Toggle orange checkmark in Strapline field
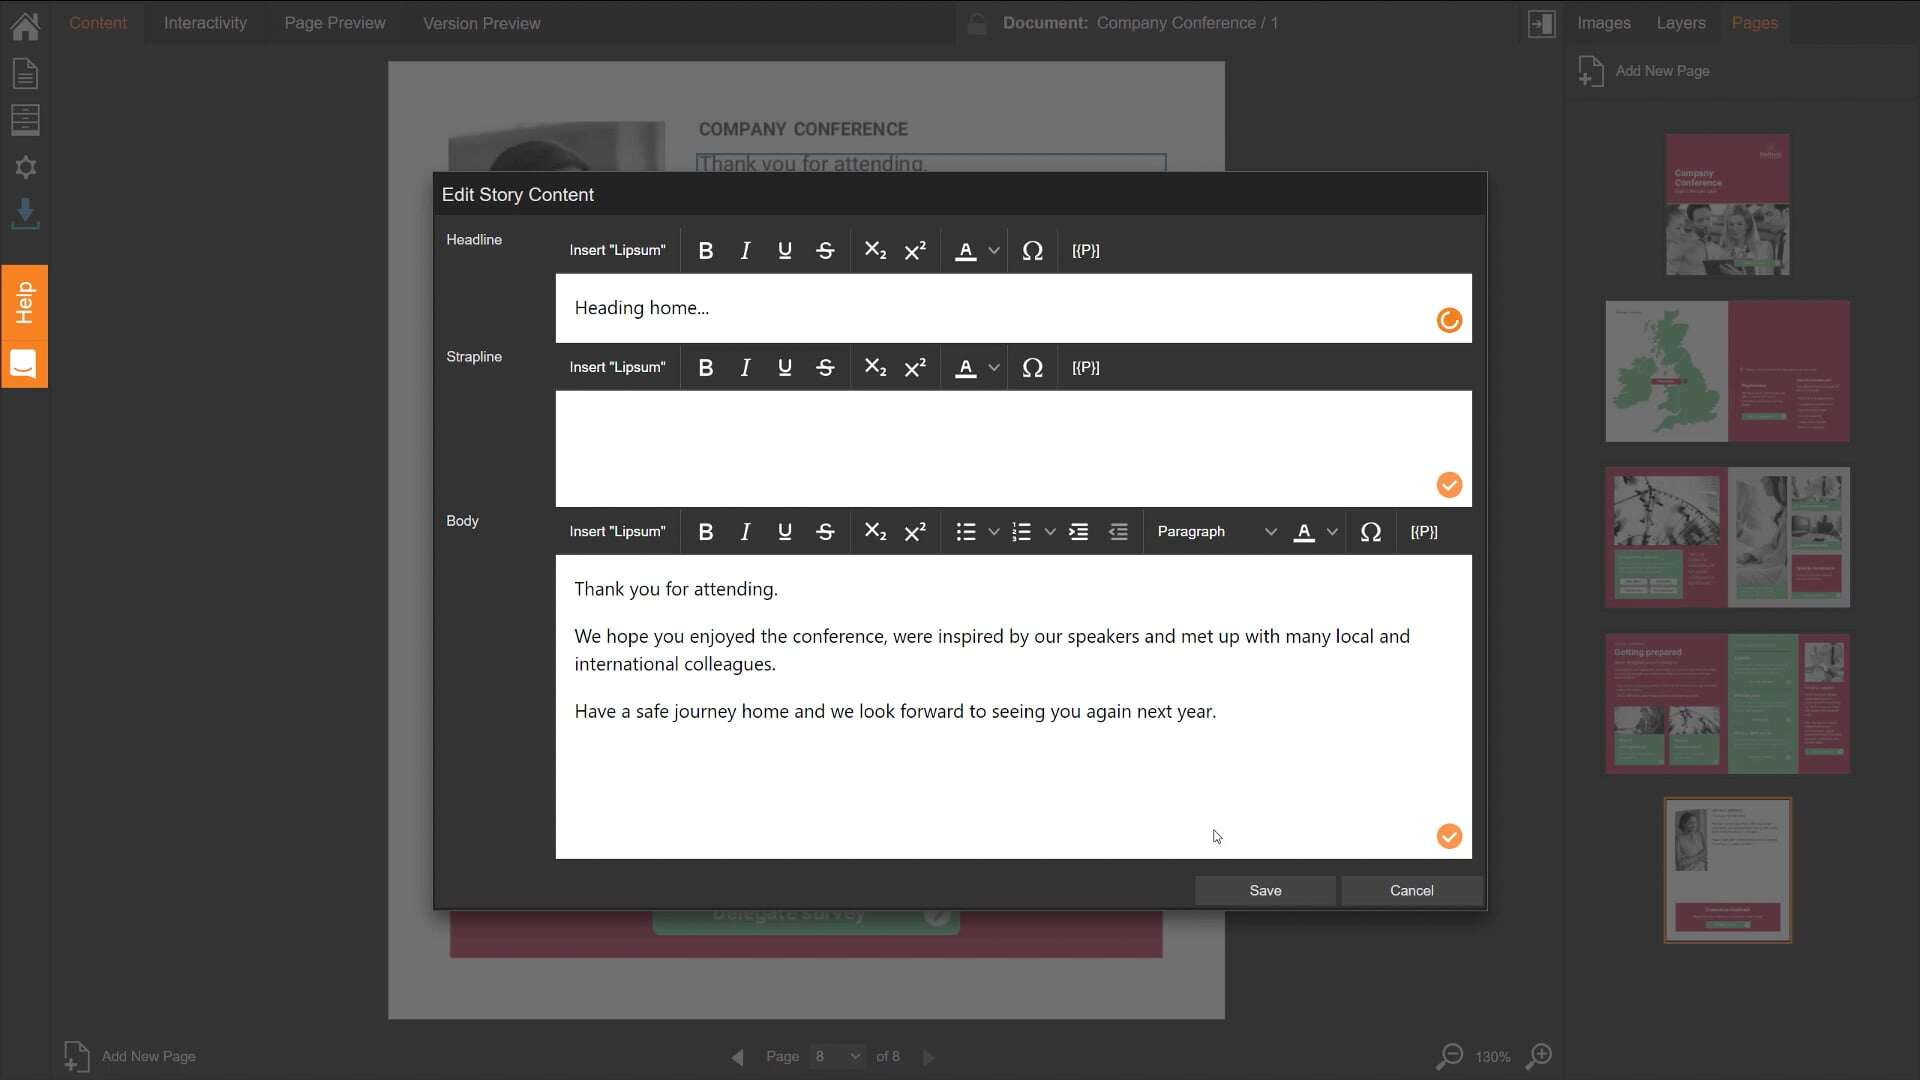The height and width of the screenshot is (1080, 1920). (x=1449, y=485)
